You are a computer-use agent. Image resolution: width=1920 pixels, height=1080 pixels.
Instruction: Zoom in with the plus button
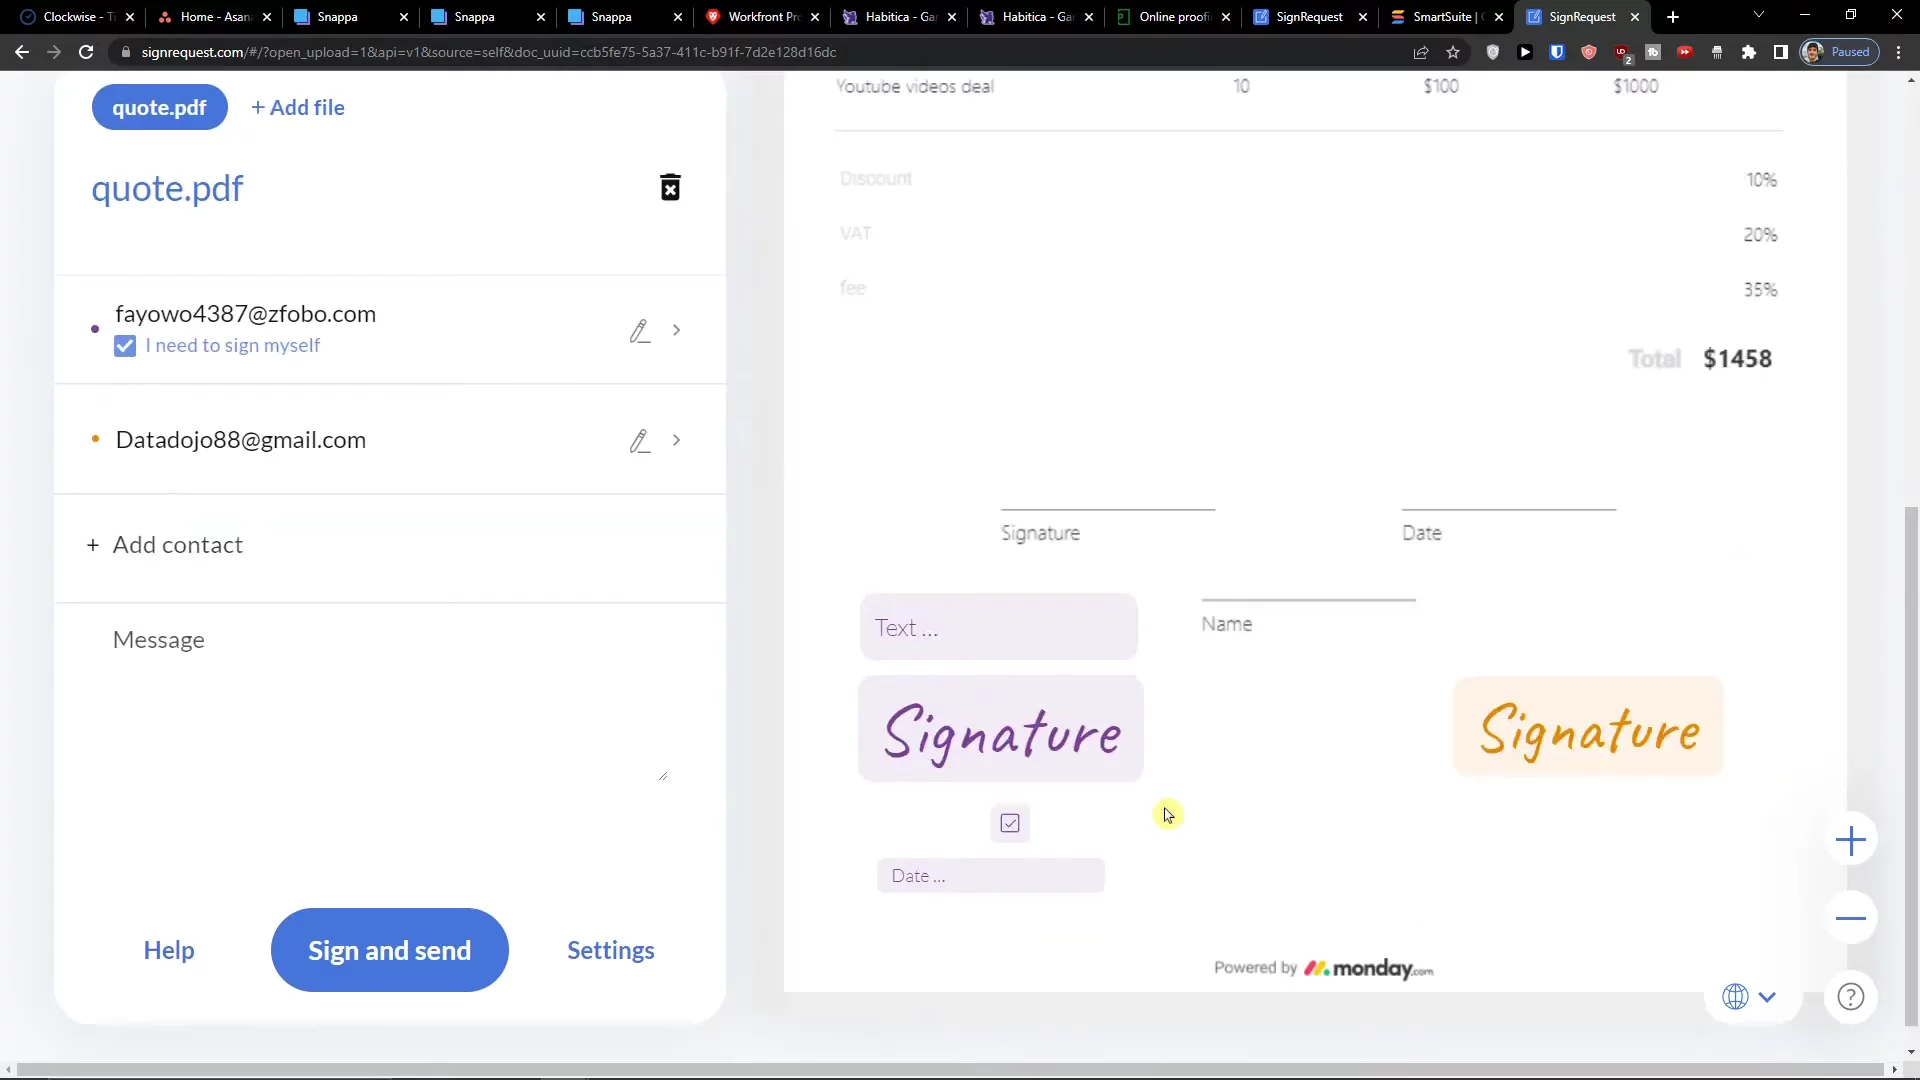tap(1851, 841)
